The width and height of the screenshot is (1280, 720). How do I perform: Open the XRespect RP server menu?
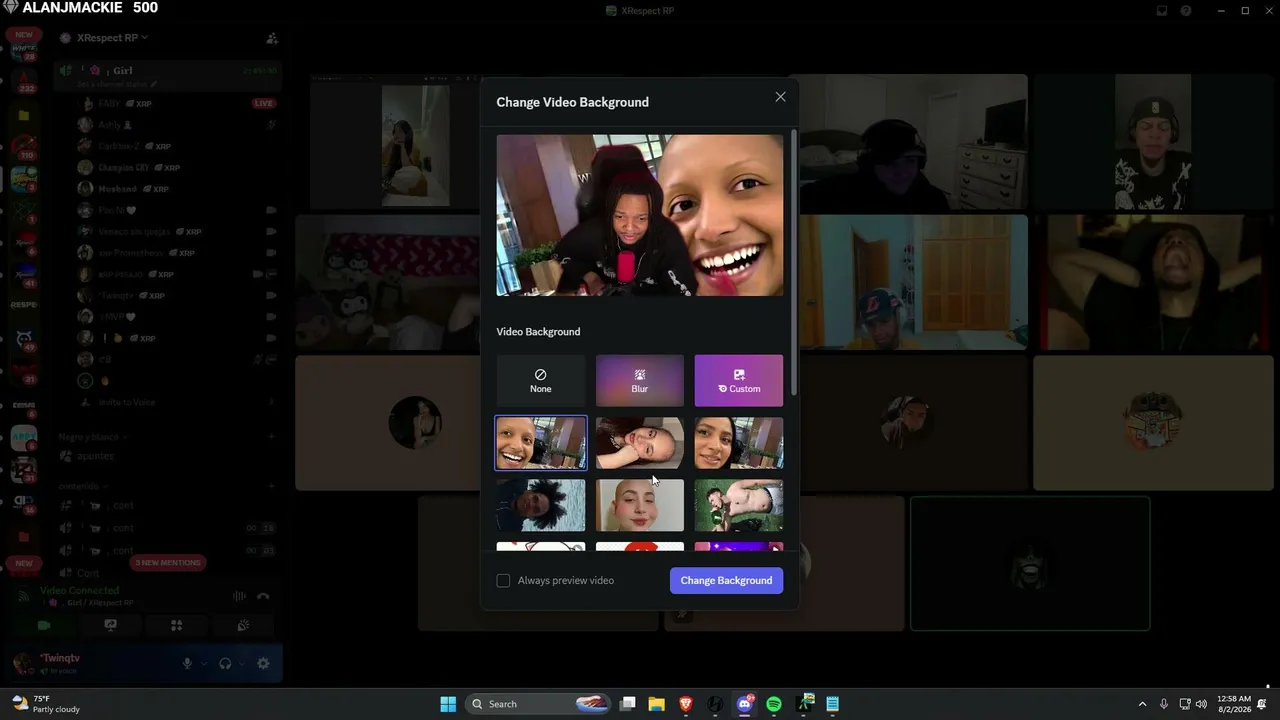pyautogui.click(x=112, y=38)
